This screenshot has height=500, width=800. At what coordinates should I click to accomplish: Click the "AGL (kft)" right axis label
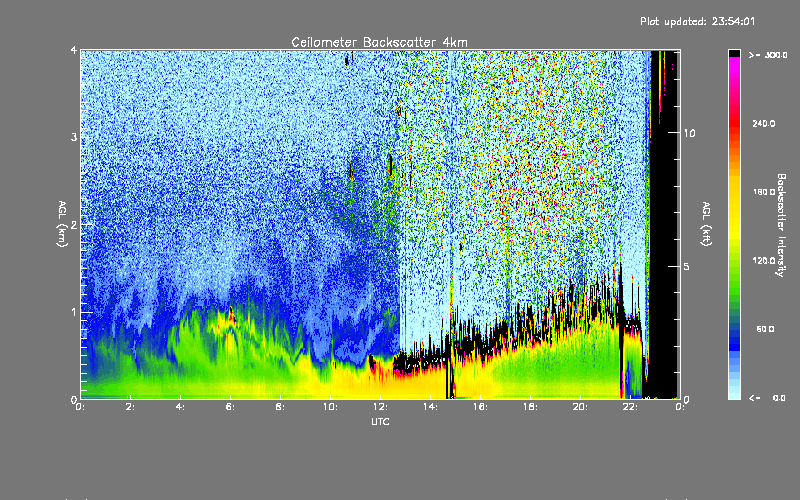tap(706, 224)
